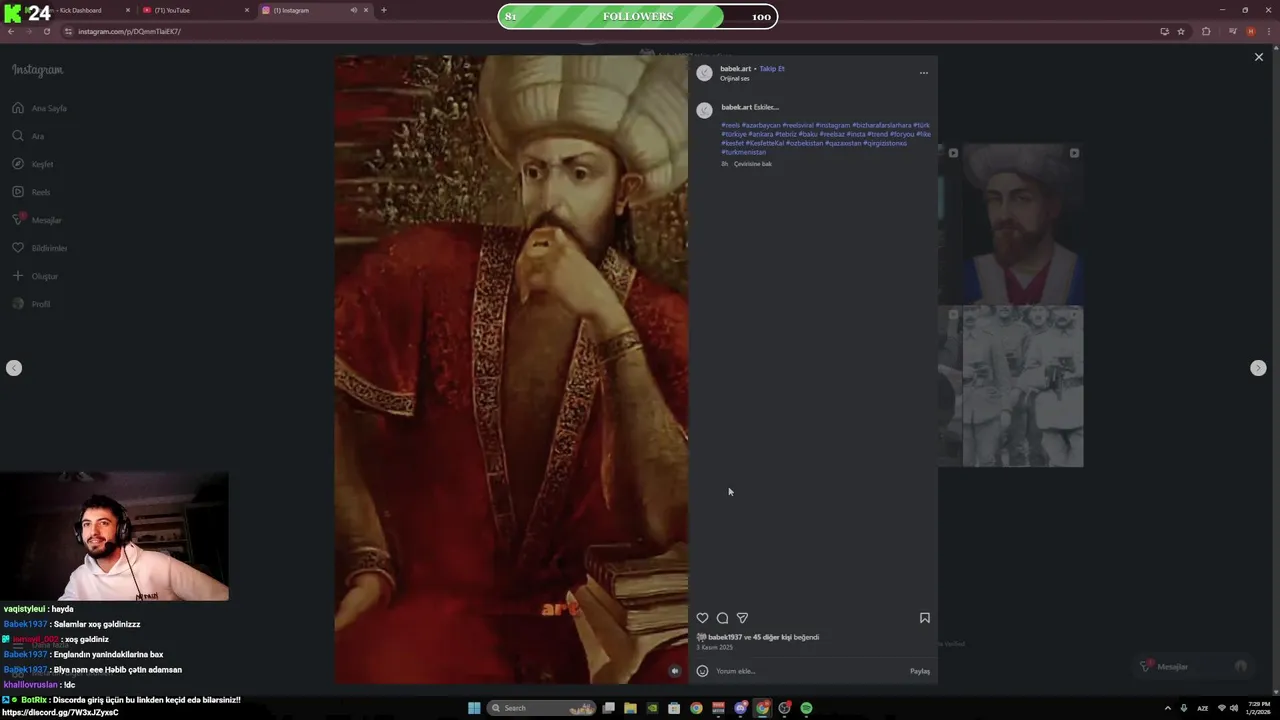The image size is (1280, 720).
Task: Click the #turkmenistan hashtag
Action: pyautogui.click(x=743, y=152)
